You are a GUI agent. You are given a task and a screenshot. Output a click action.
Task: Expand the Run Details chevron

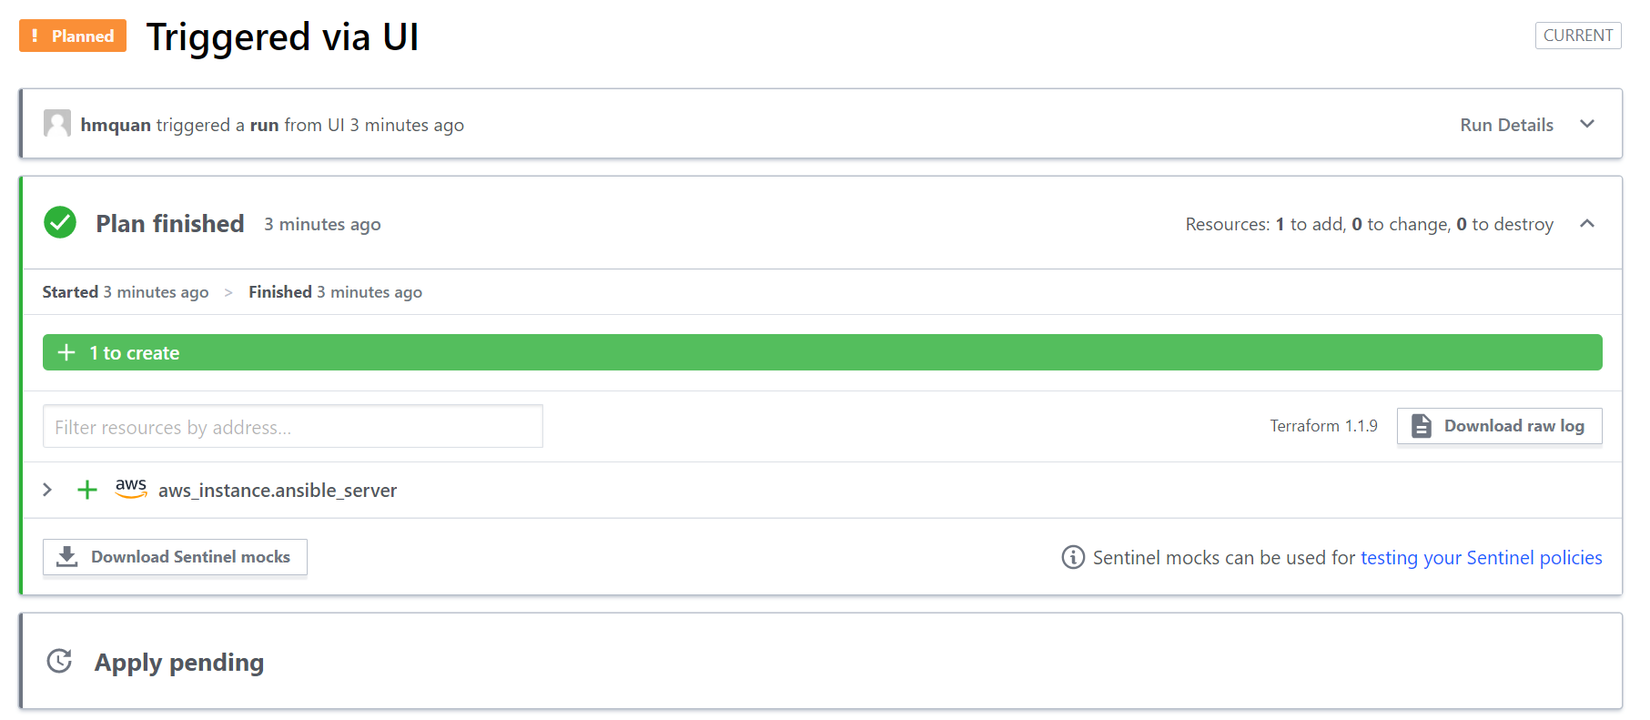pos(1587,124)
